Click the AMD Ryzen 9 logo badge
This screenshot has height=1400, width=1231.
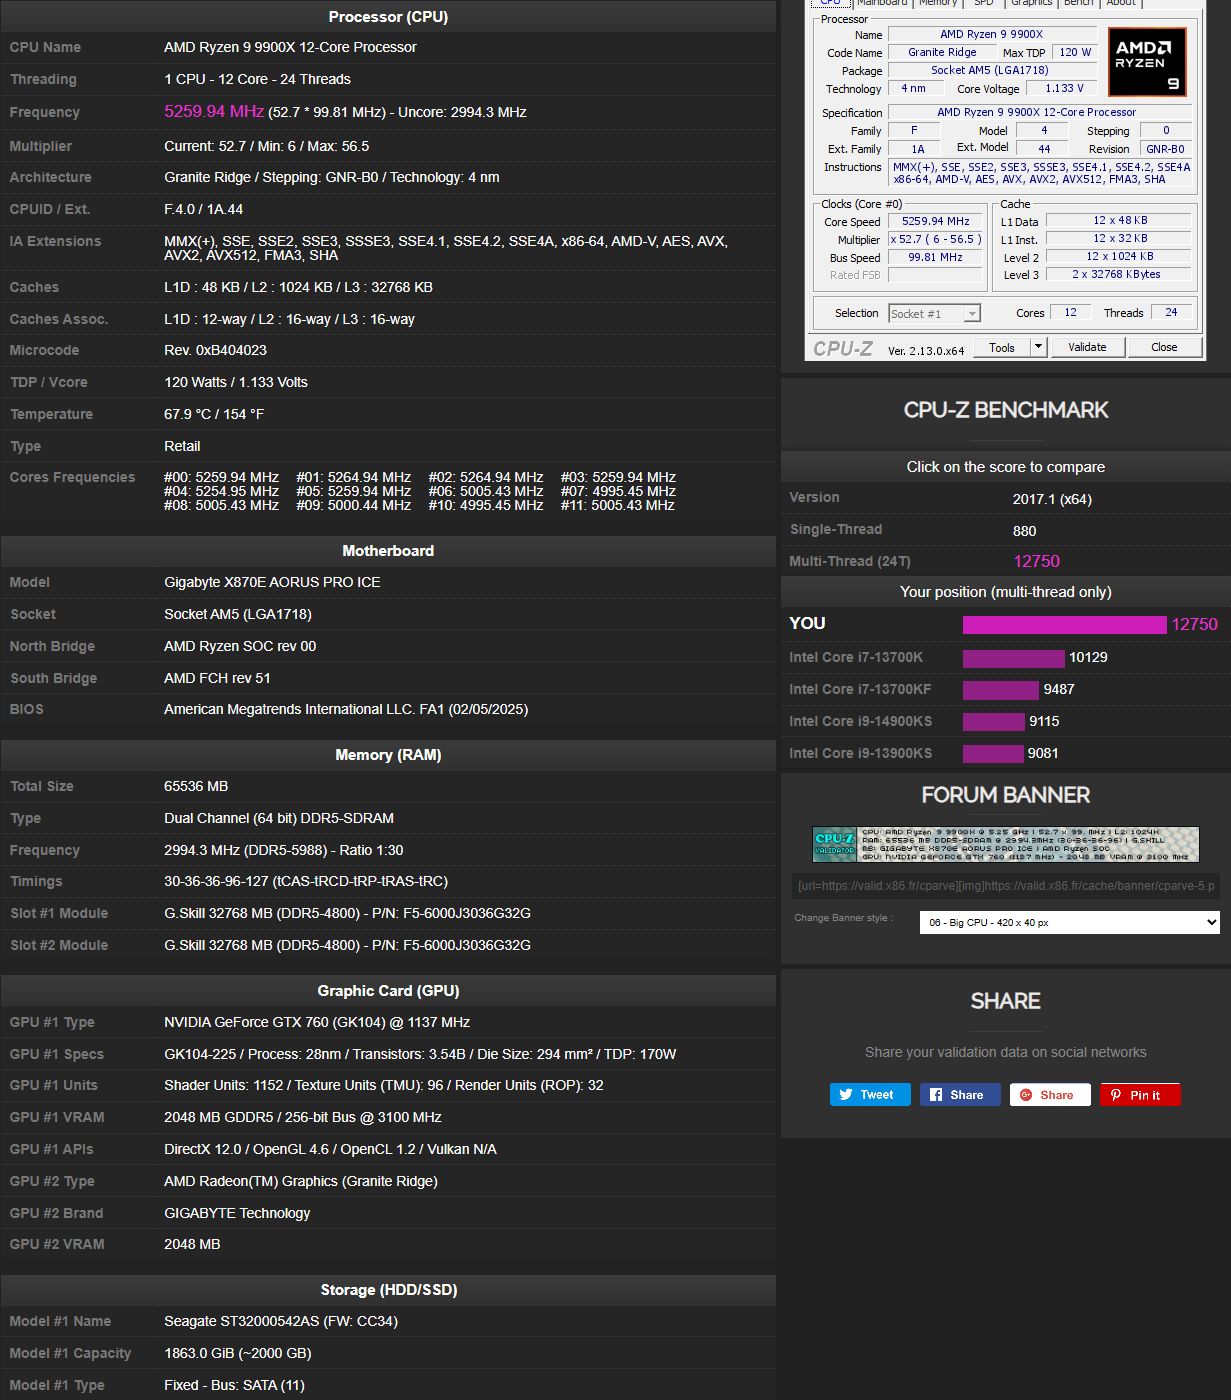tap(1147, 62)
